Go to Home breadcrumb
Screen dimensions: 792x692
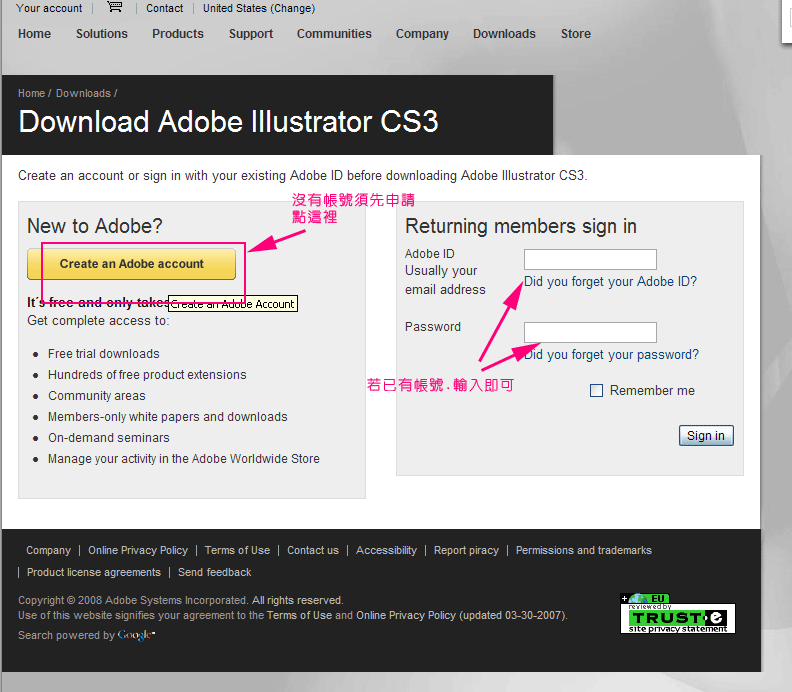[x=31, y=93]
